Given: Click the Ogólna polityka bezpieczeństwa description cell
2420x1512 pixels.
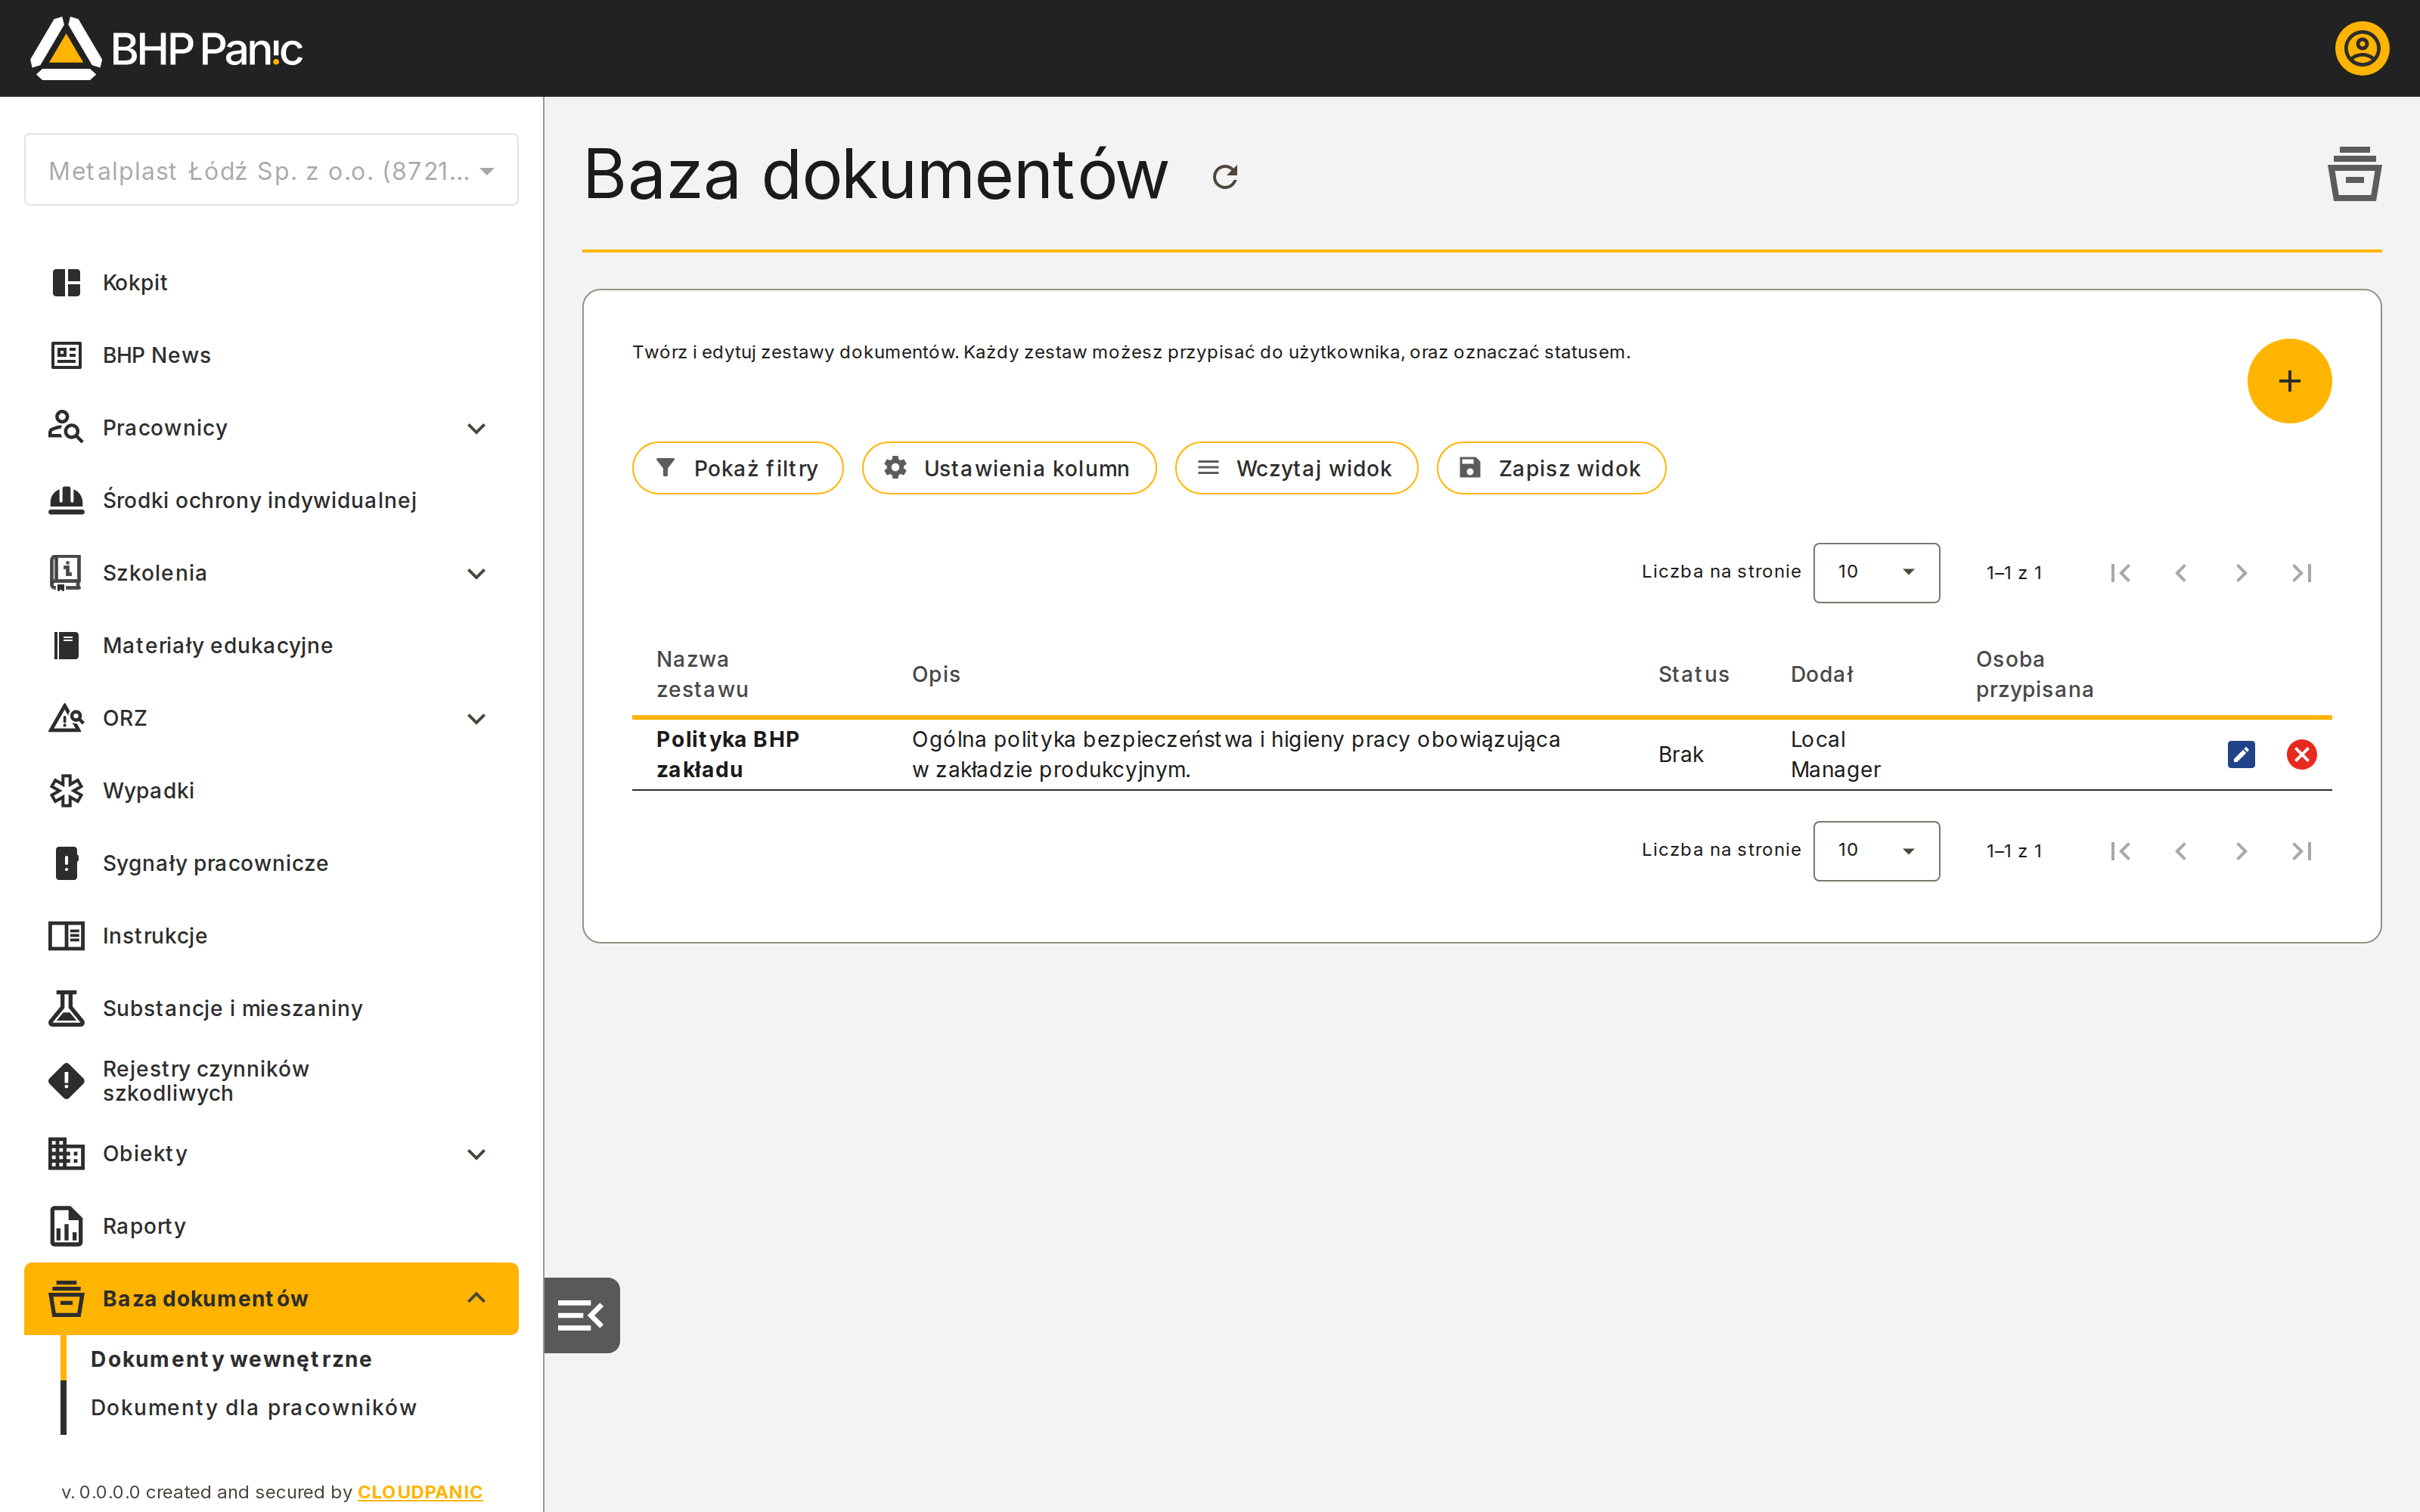Looking at the screenshot, I should (1236, 755).
